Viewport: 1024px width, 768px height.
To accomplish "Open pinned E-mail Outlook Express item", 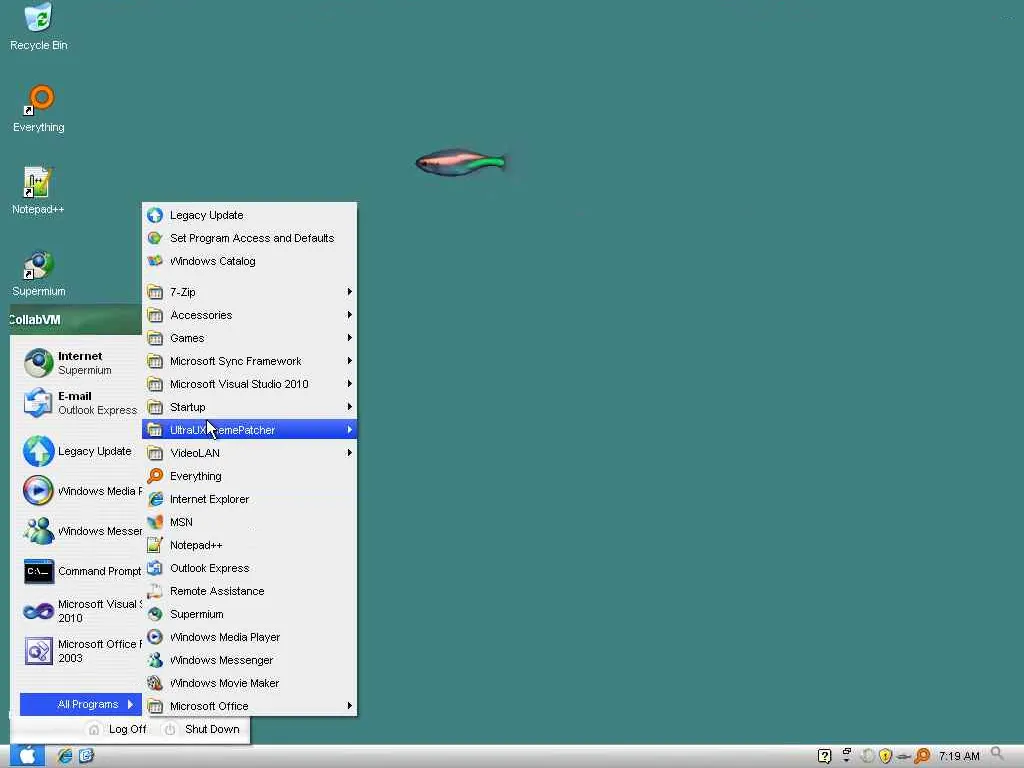I will pos(81,403).
